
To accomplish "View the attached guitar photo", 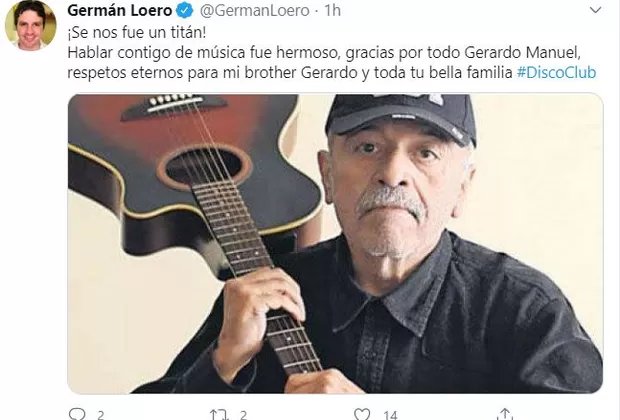I will pos(335,244).
